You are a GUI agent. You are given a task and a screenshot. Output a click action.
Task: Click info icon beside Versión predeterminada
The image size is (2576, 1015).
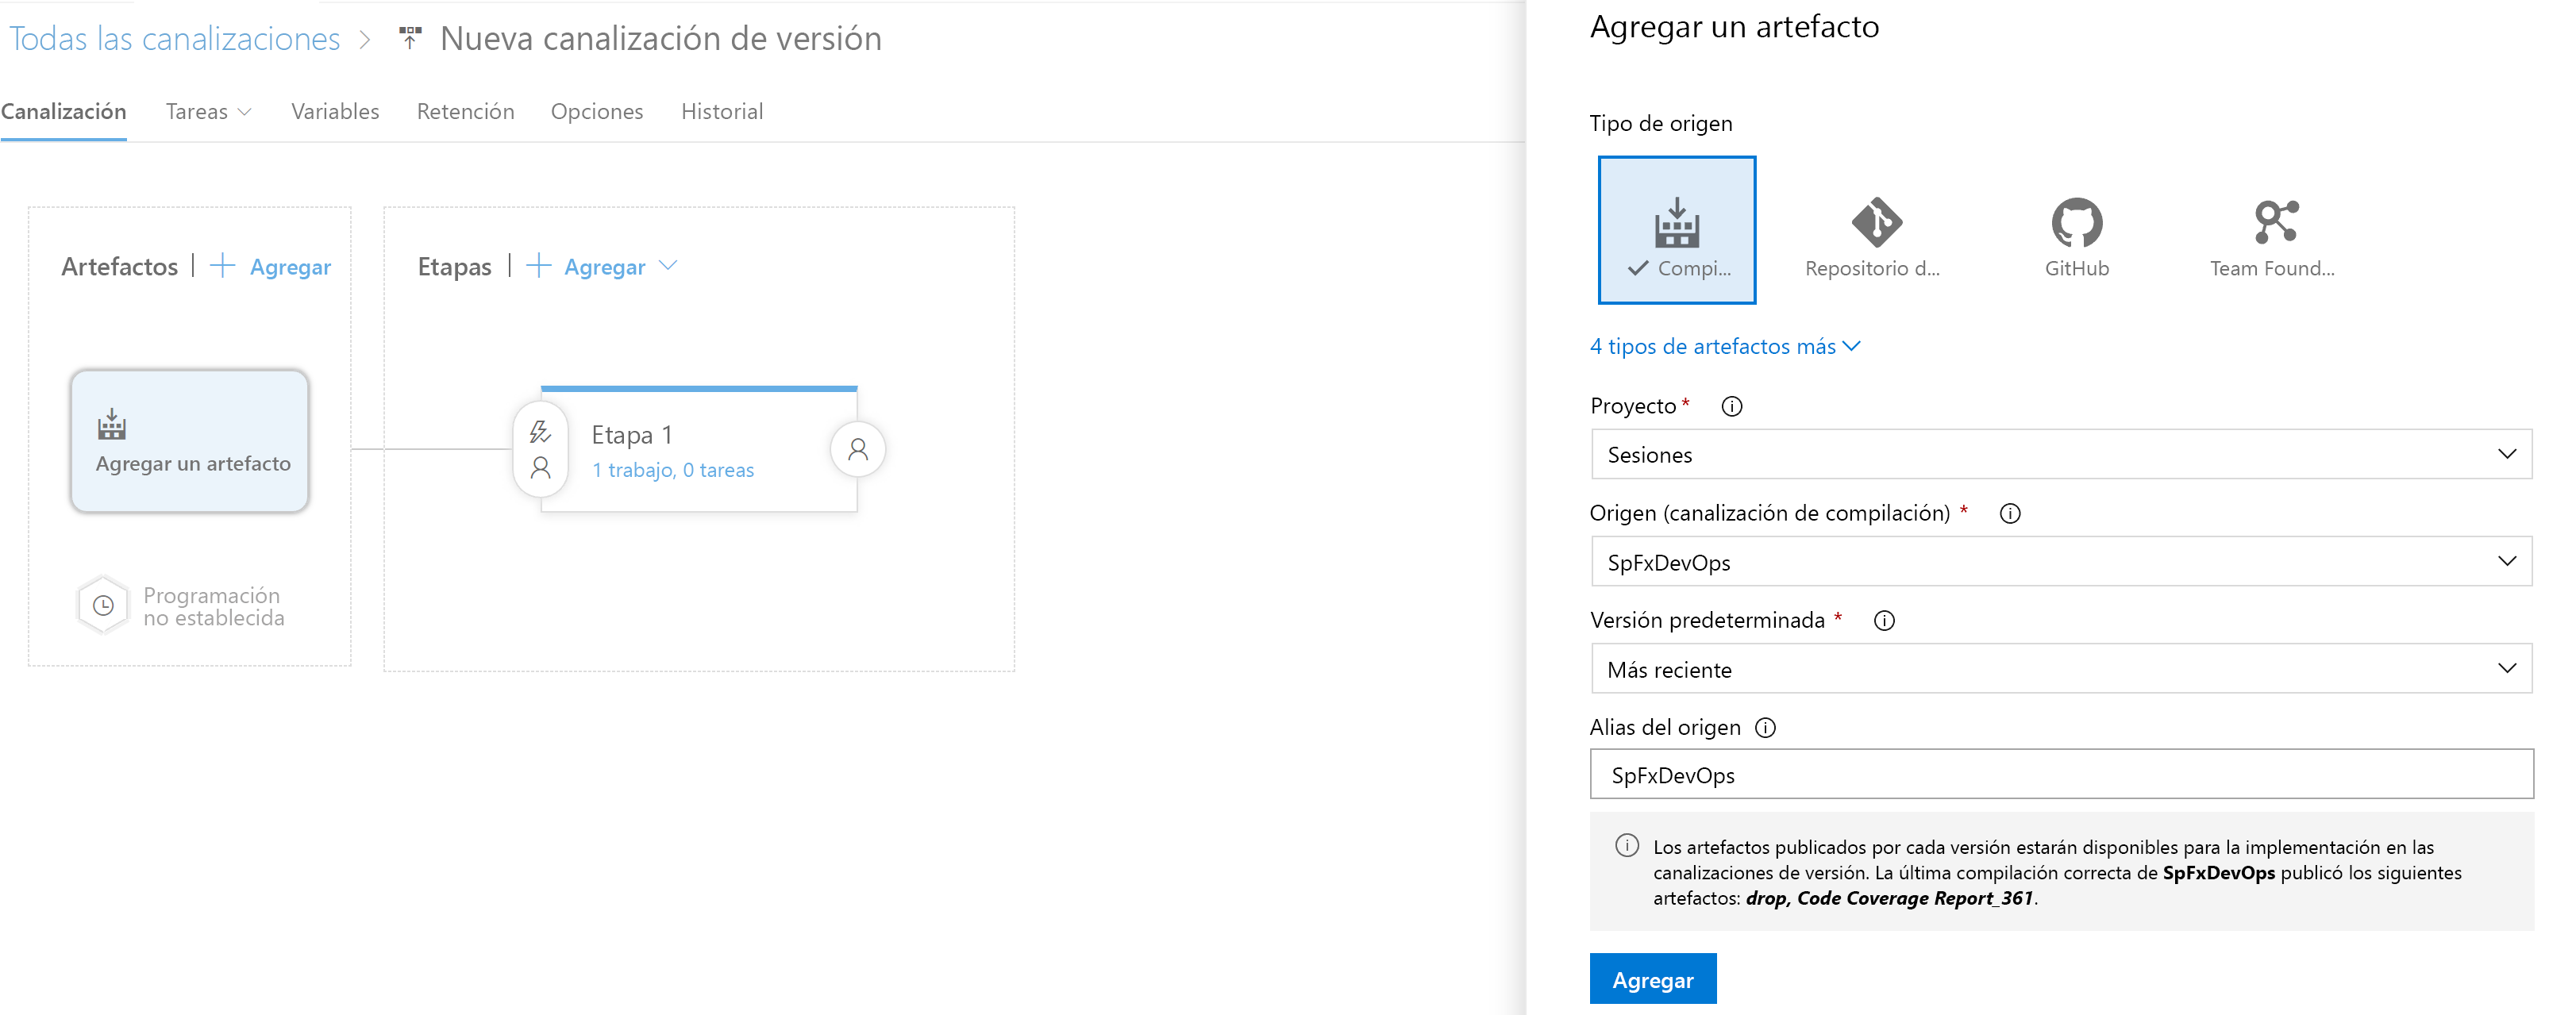point(1884,620)
